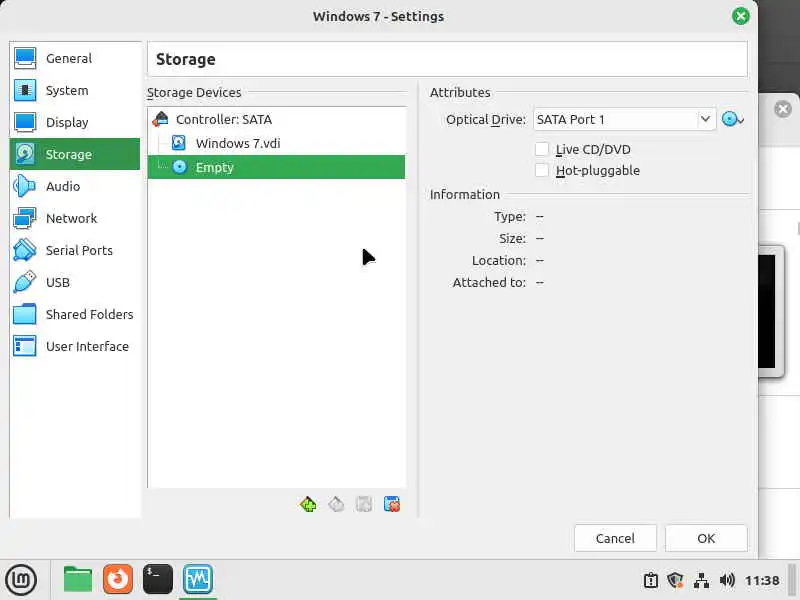Screen dimensions: 800x600
Task: Select the Controller: SATA tree item
Action: coord(276,119)
